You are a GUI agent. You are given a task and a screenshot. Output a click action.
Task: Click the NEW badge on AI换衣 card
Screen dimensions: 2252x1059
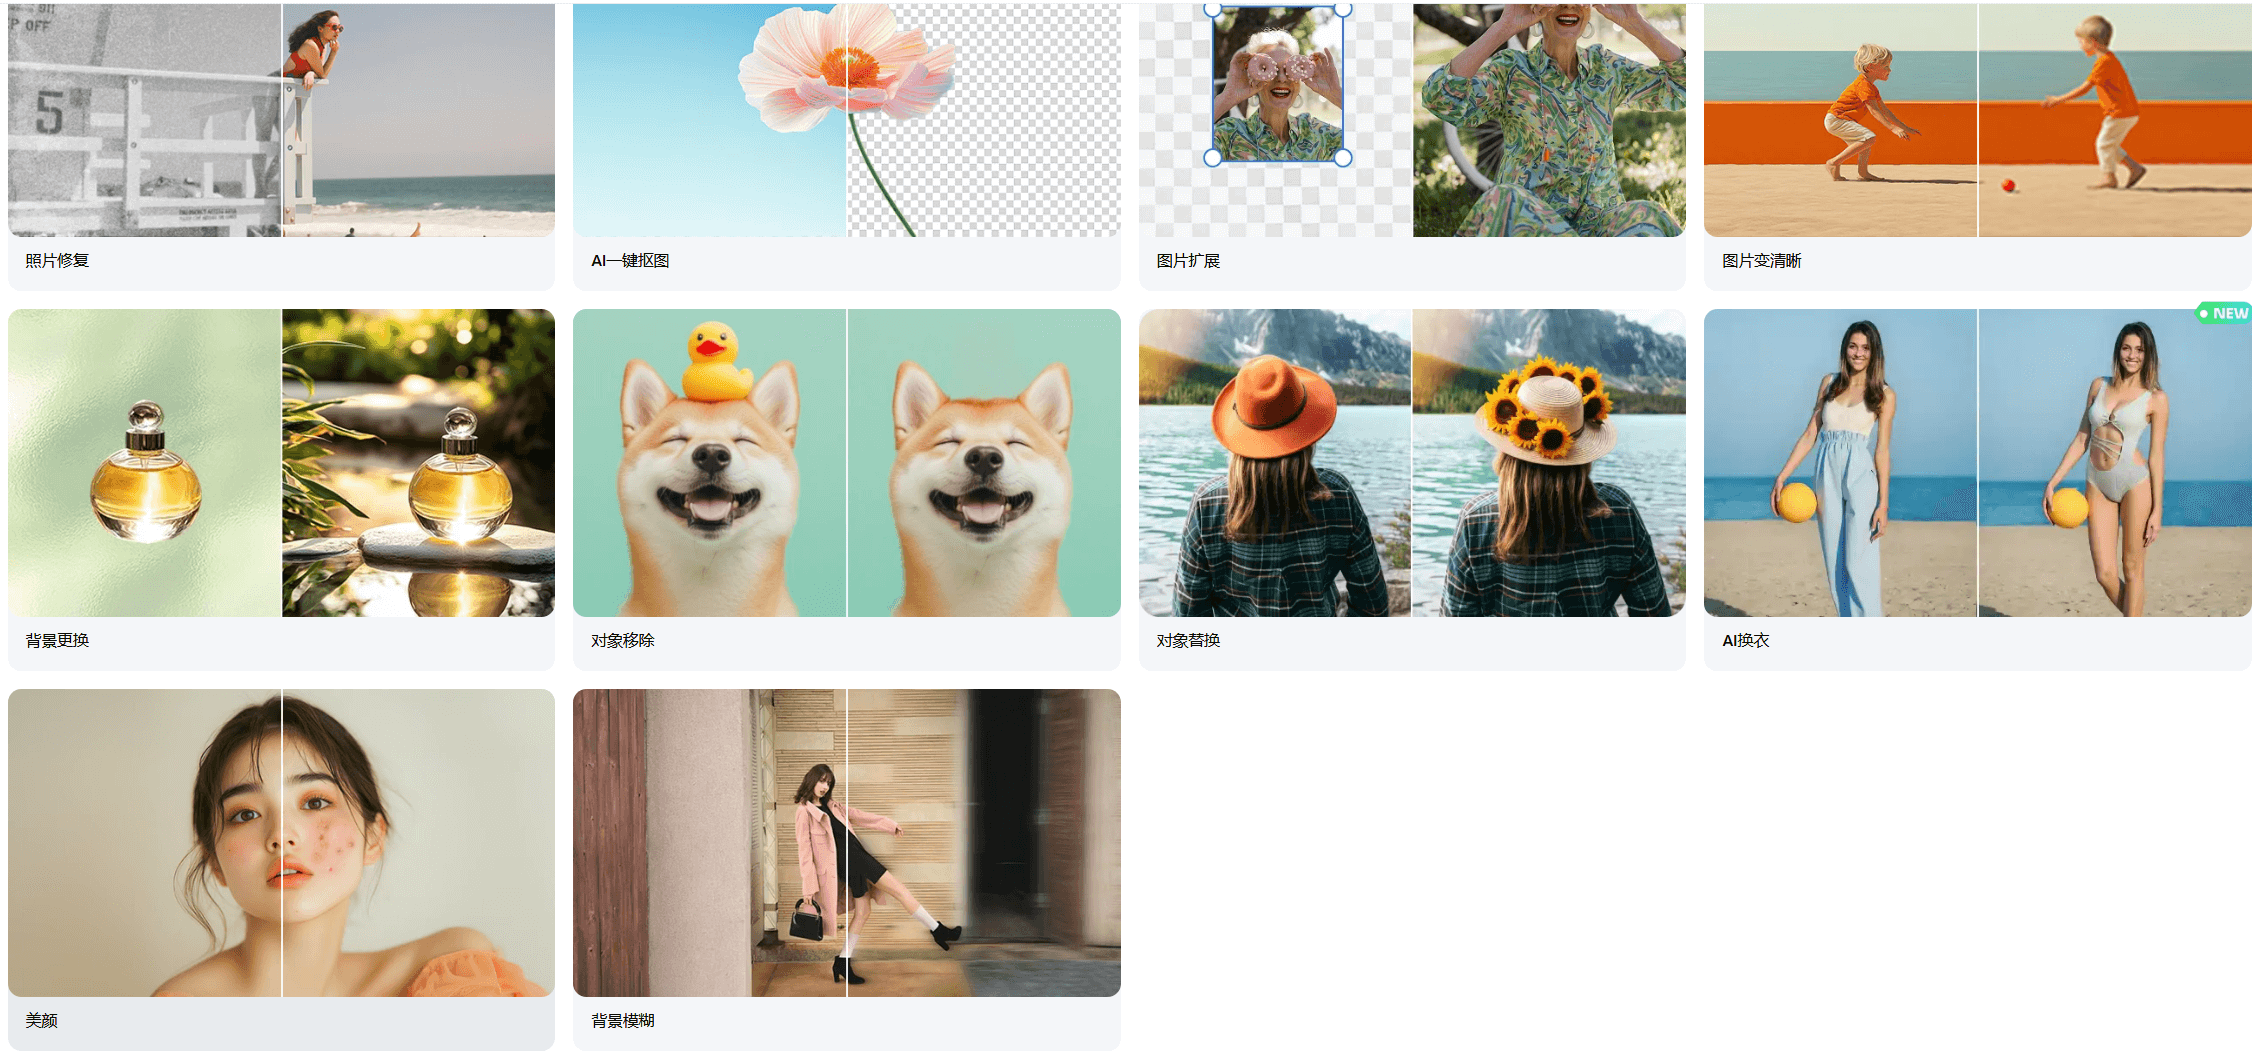(2223, 314)
